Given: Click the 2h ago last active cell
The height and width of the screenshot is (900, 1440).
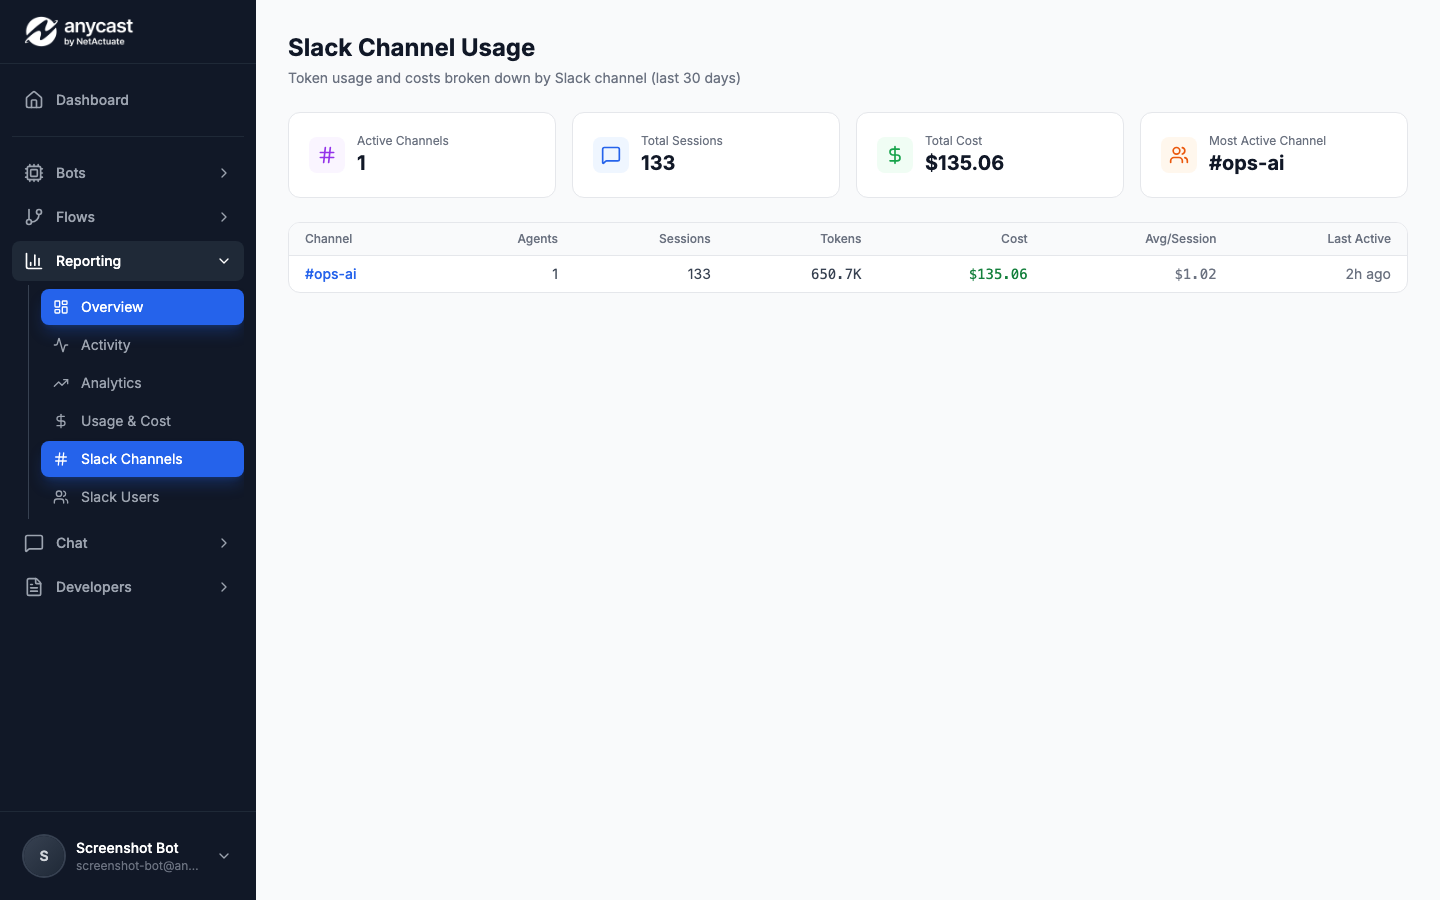Looking at the screenshot, I should click(1368, 274).
